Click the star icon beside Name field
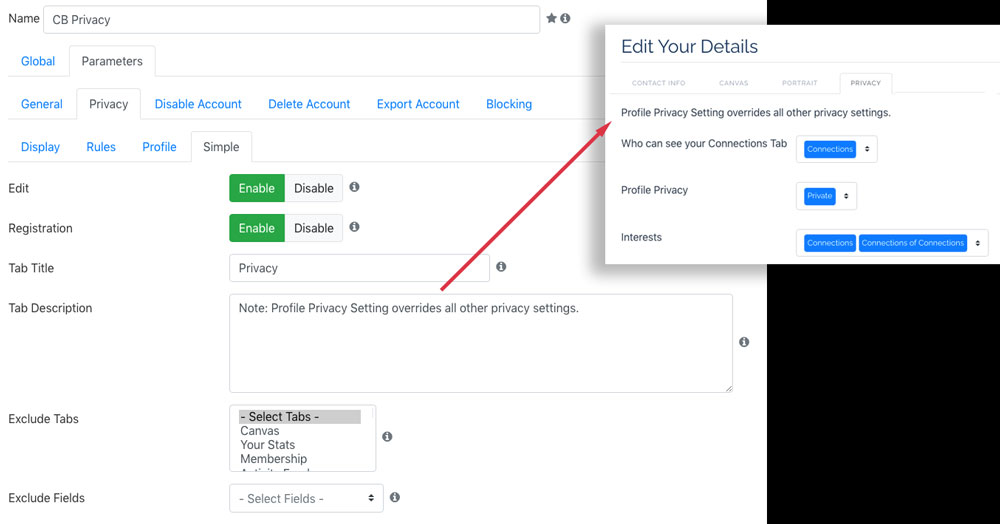 click(x=552, y=18)
